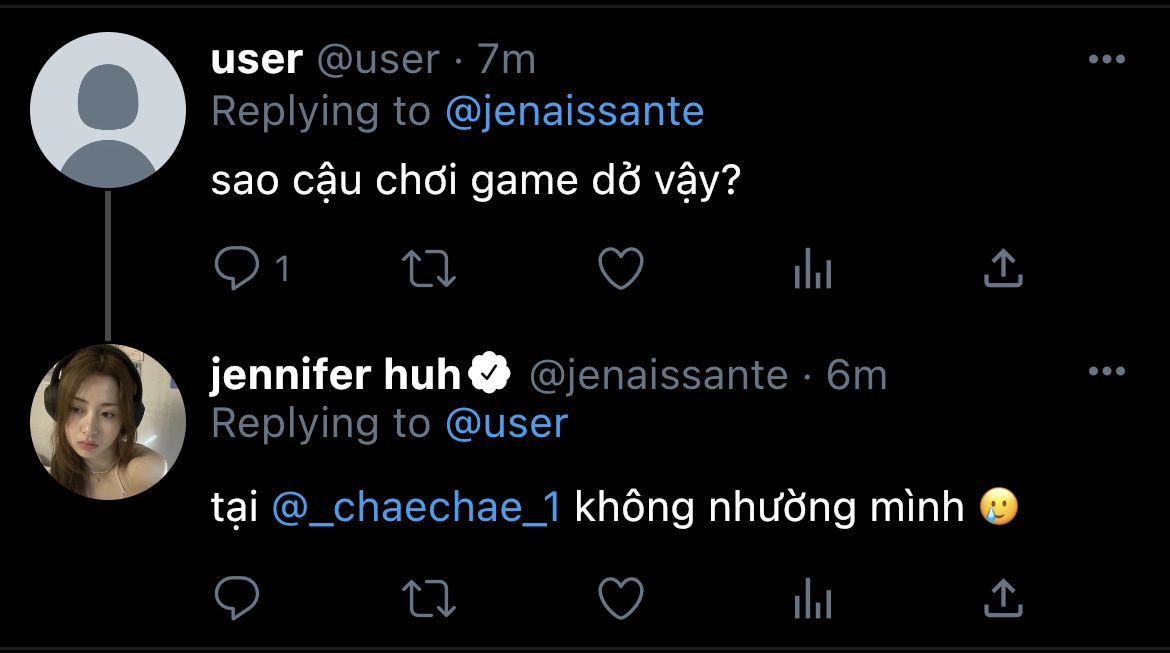View analytics icon on user's tweet
This screenshot has height=653, width=1170.
pyautogui.click(x=813, y=268)
